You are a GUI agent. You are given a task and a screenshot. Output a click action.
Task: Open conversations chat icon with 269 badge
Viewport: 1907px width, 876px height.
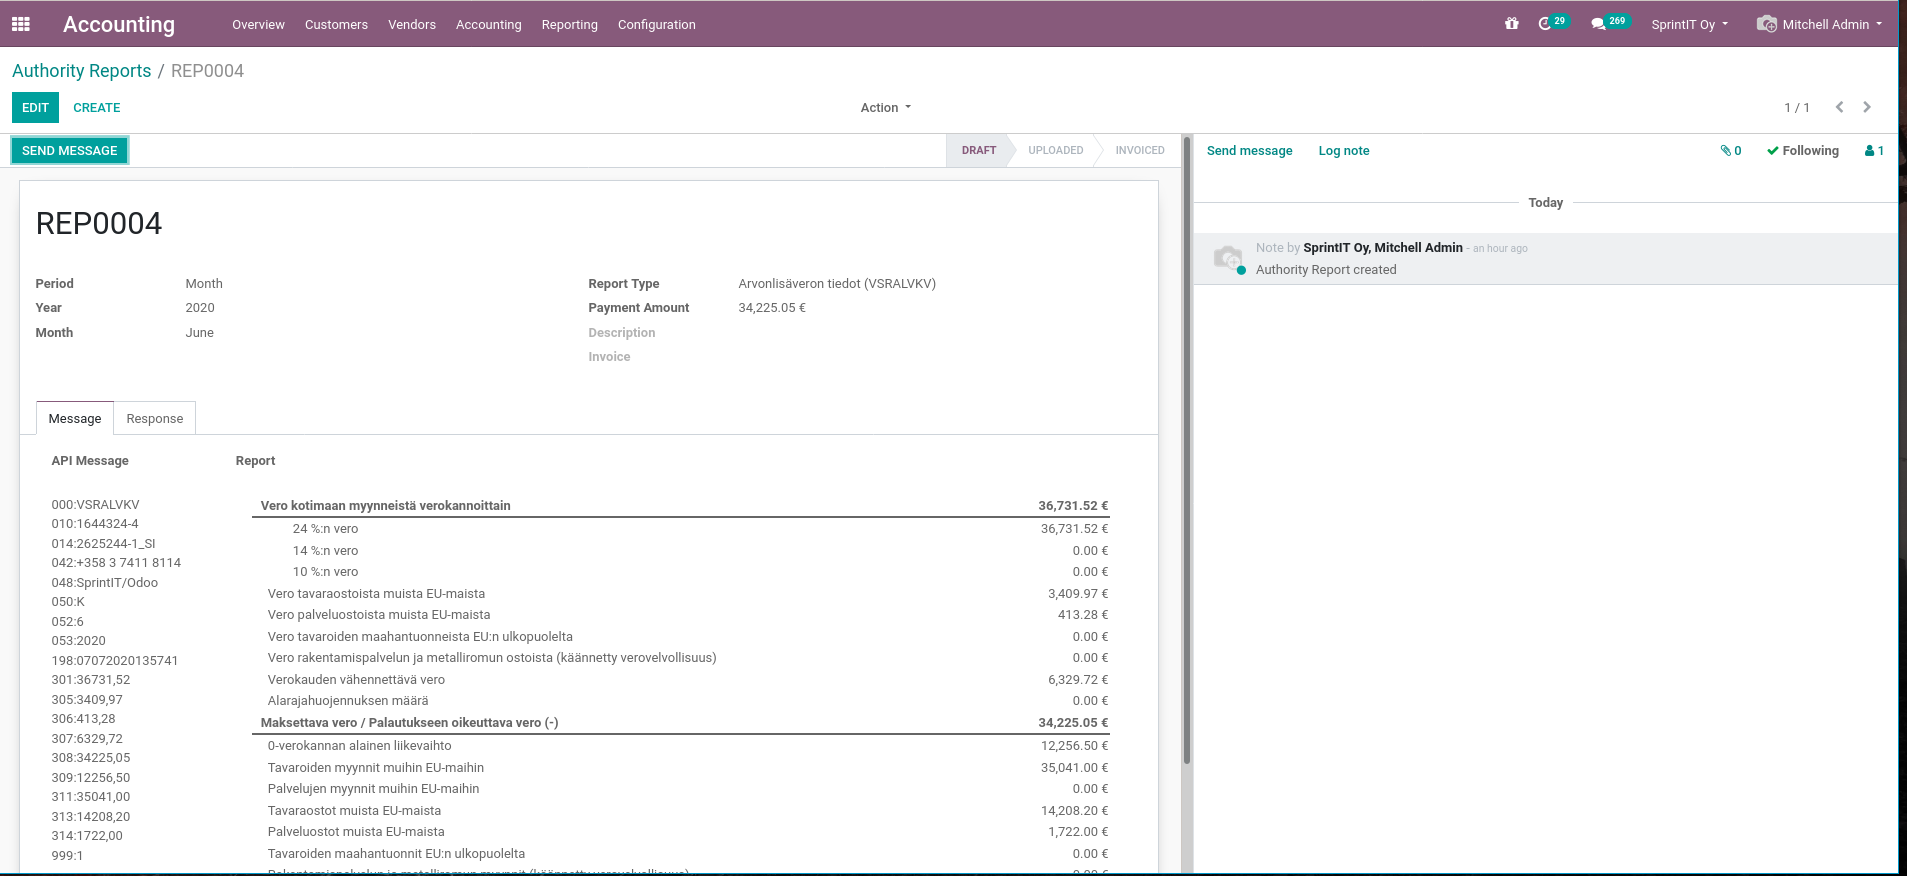point(1598,24)
